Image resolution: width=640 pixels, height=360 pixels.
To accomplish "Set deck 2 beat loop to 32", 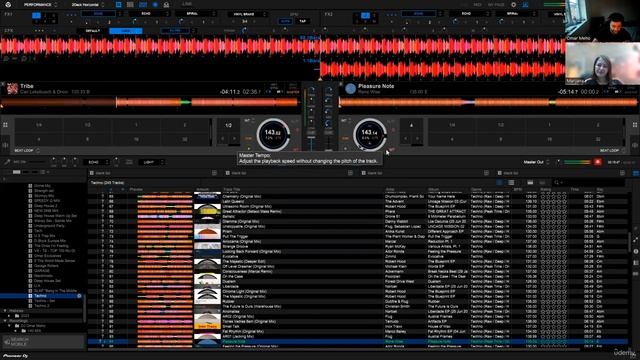I will coord(598,139).
